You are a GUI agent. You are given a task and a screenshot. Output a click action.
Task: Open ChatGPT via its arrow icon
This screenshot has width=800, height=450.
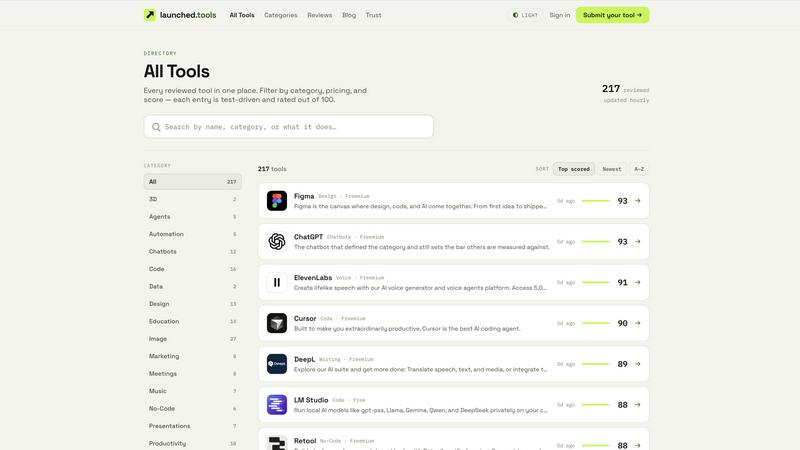click(x=638, y=241)
